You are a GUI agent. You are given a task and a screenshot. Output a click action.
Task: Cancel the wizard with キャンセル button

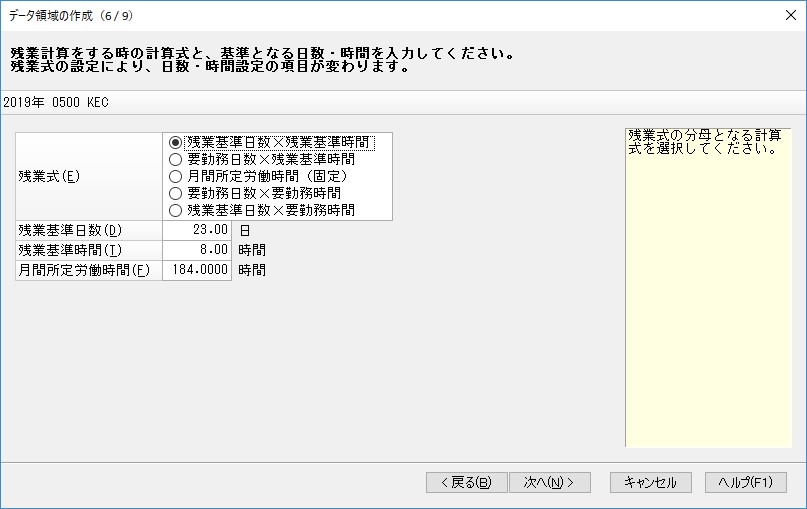651,483
